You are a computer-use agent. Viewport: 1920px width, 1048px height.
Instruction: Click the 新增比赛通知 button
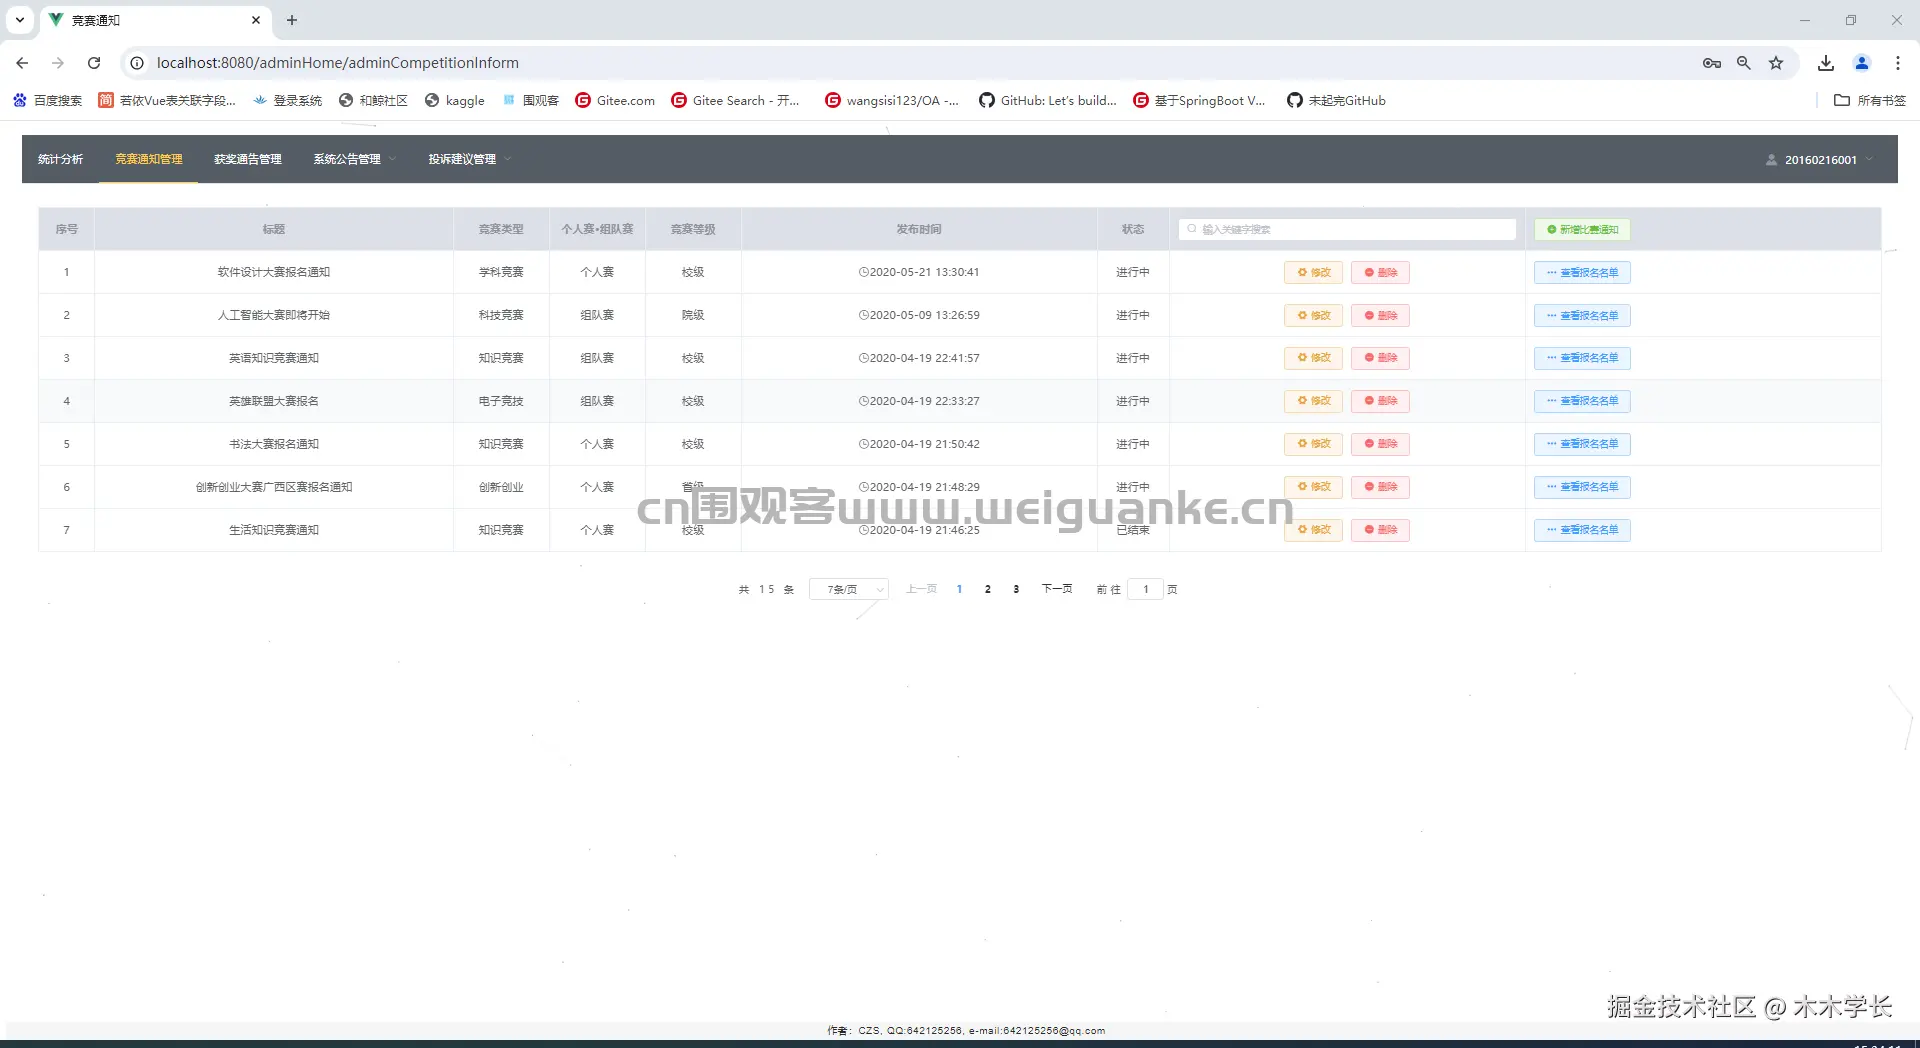[x=1582, y=229]
